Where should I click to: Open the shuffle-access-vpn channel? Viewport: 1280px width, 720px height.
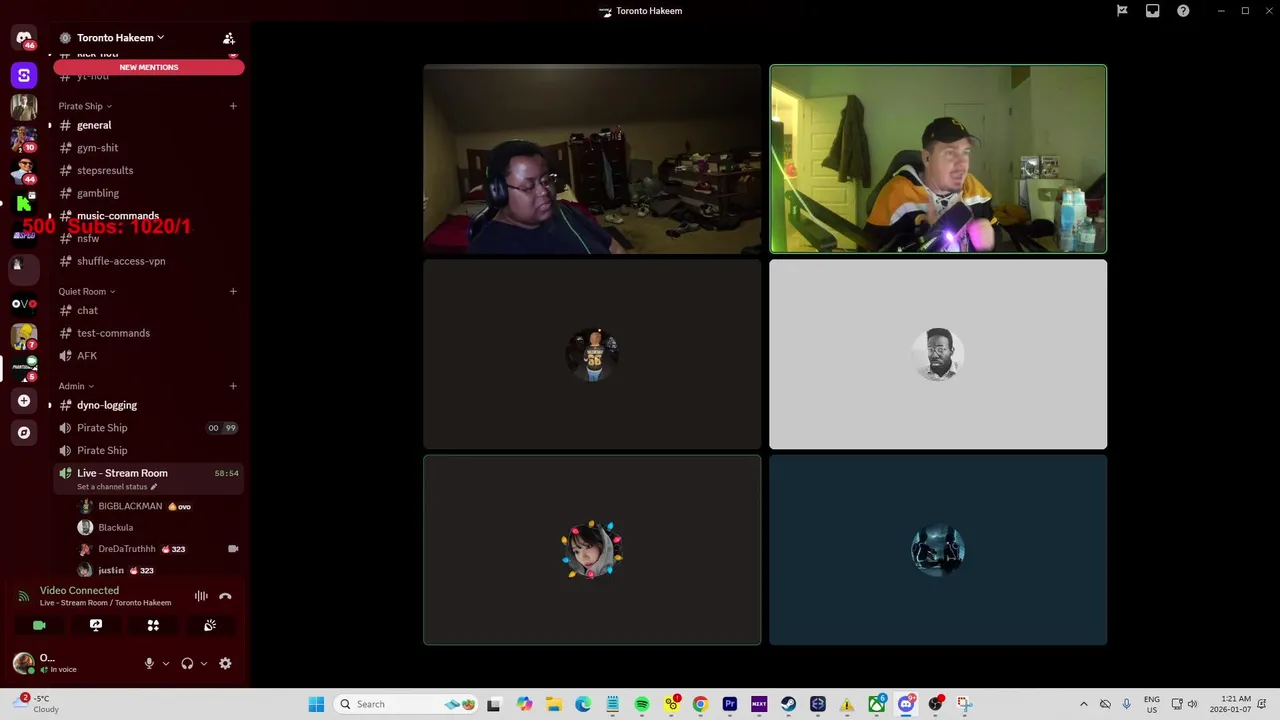pyautogui.click(x=149, y=261)
